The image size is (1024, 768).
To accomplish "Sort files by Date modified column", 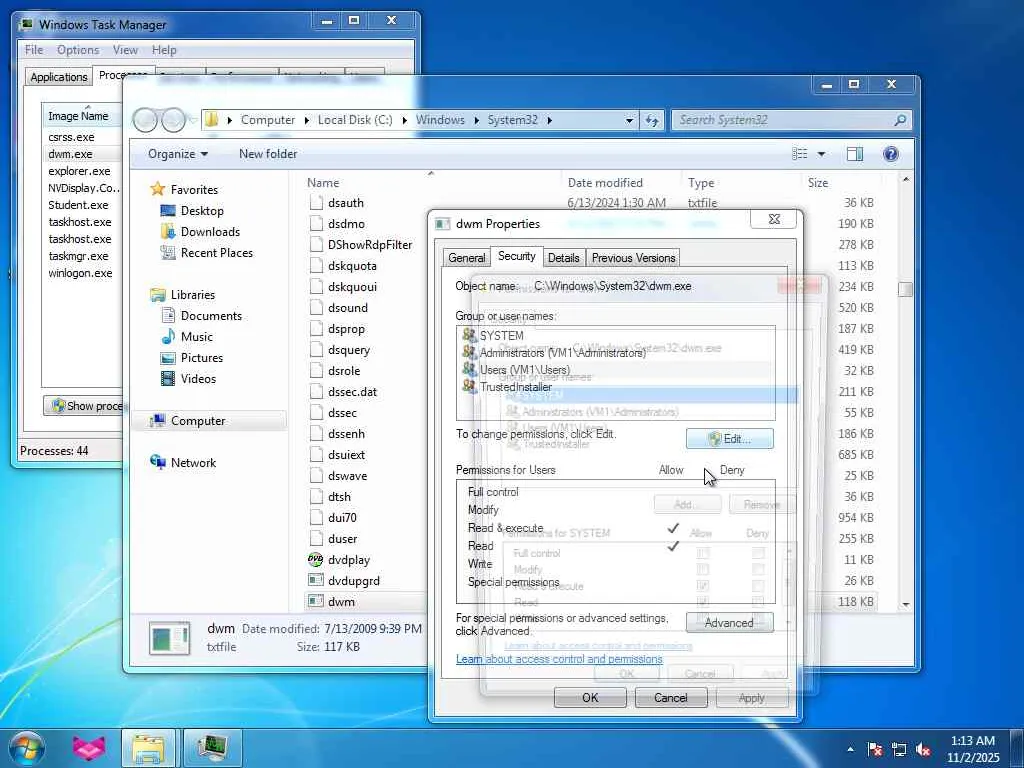I will (621, 183).
